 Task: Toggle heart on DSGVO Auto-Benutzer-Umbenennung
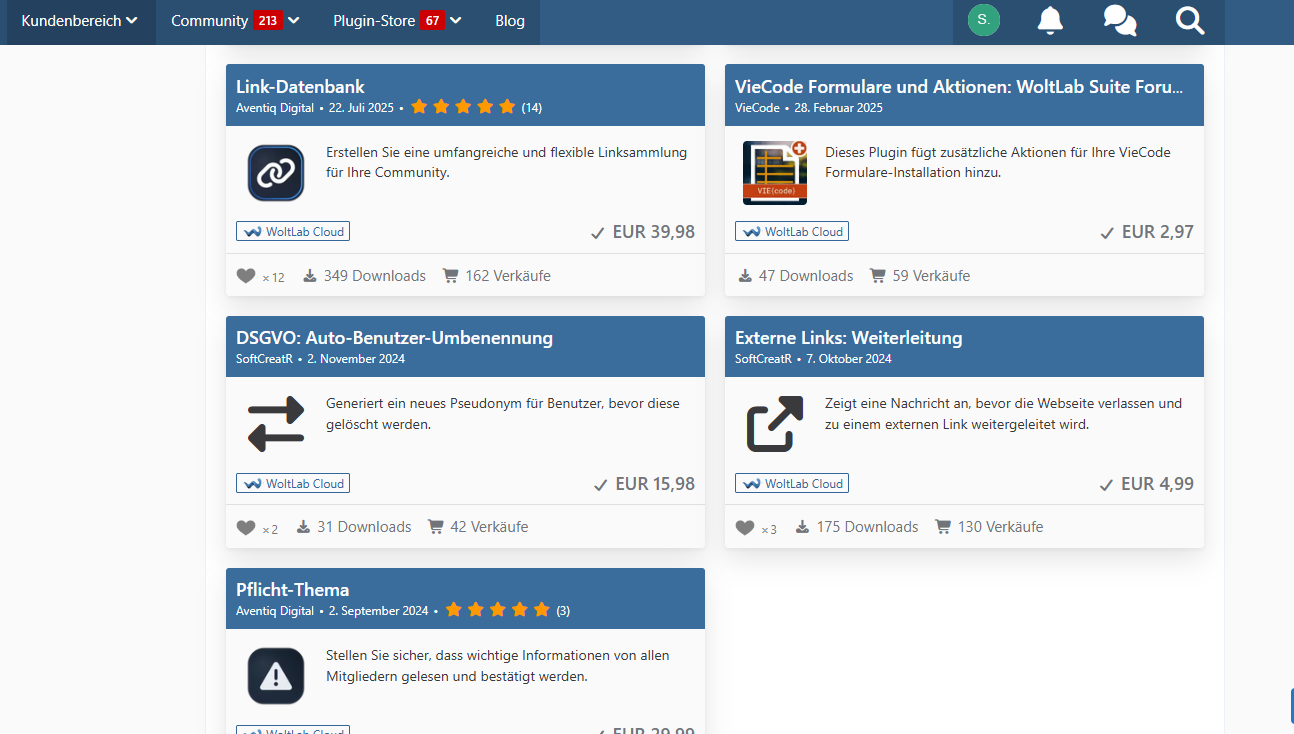246,527
